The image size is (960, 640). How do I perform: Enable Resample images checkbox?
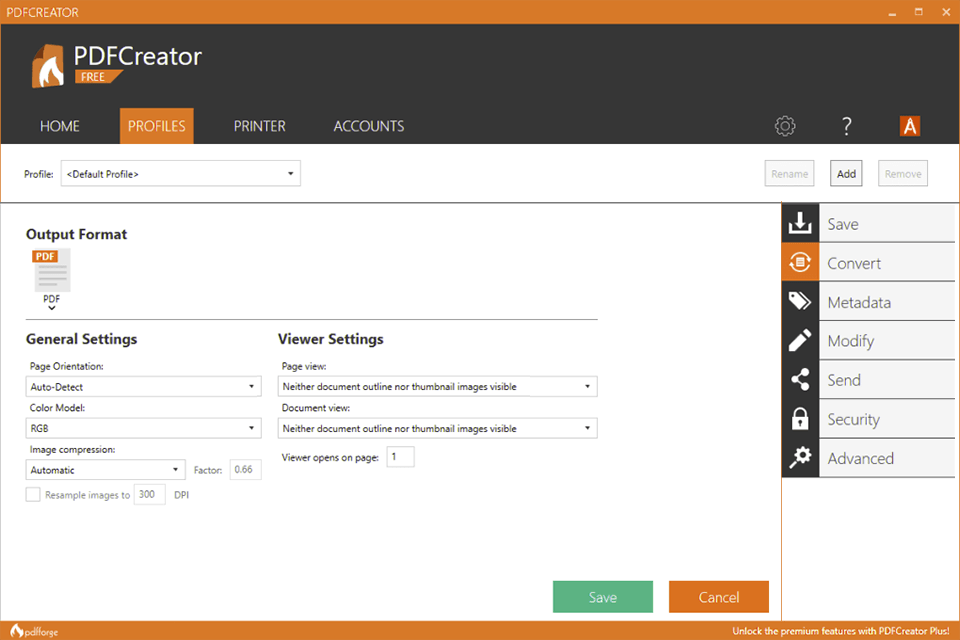[33, 494]
